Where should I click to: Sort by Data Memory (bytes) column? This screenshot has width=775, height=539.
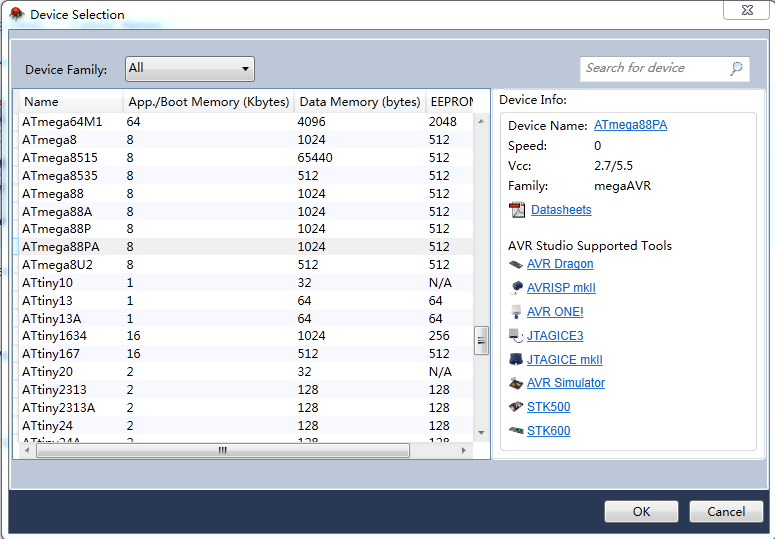coord(359,102)
